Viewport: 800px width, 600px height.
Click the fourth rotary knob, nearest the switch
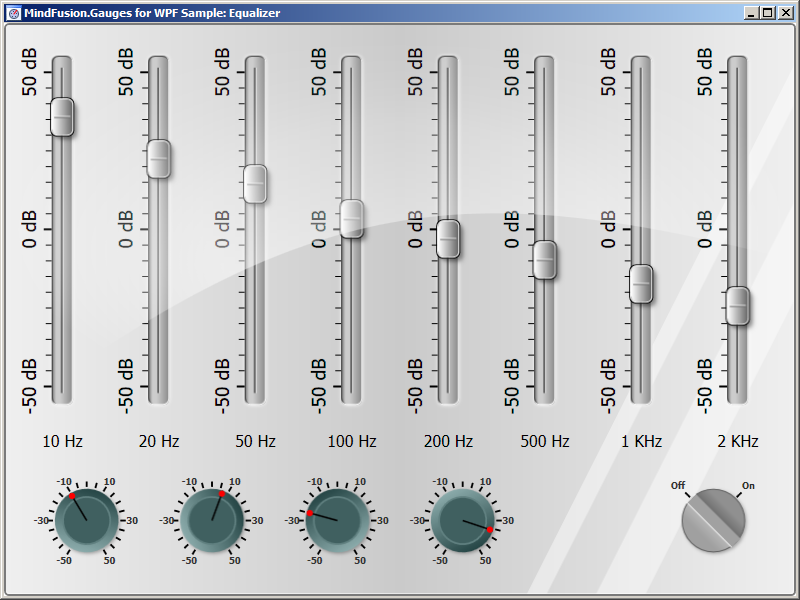(x=462, y=520)
